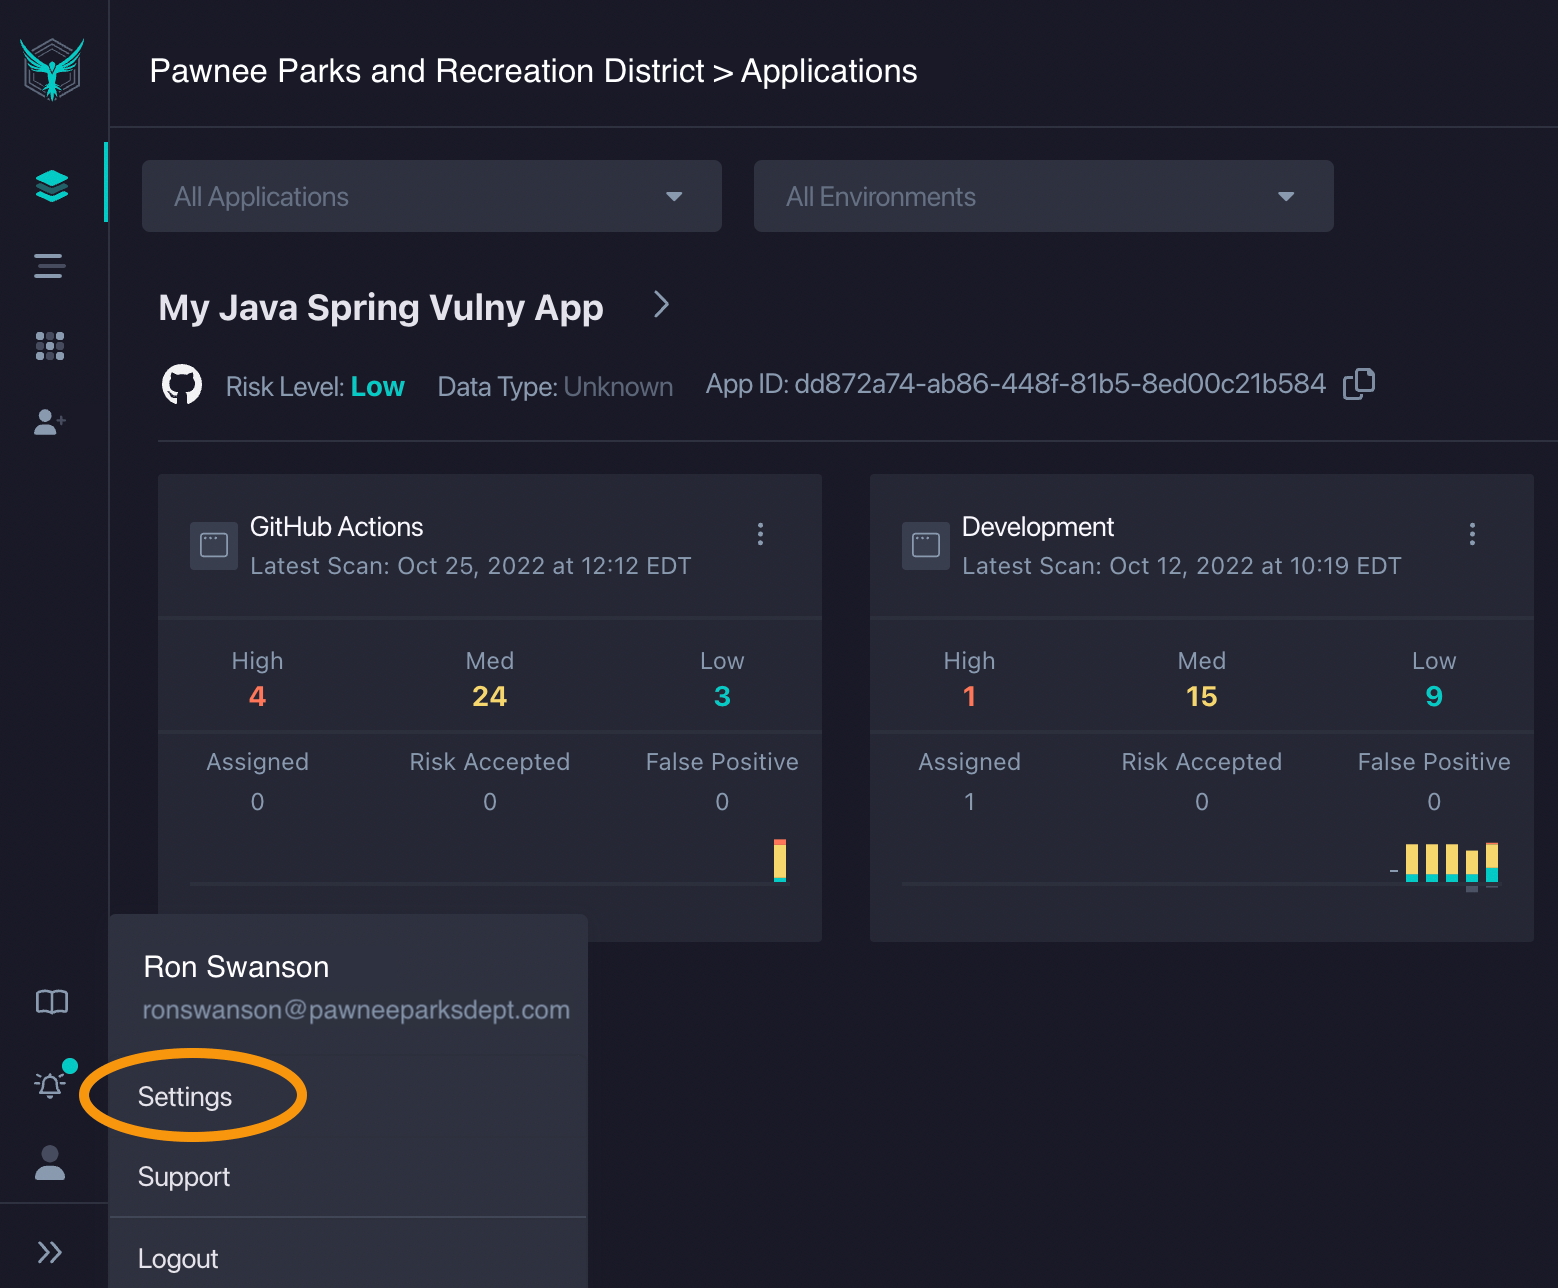Choose Support in the user menu
1558x1288 pixels.
point(184,1177)
